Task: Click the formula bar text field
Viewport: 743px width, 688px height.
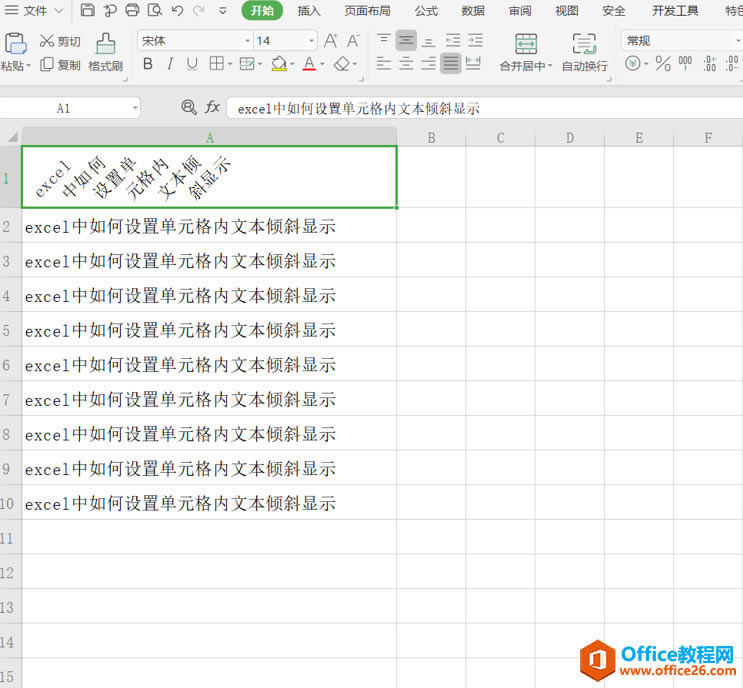Action: pos(485,108)
